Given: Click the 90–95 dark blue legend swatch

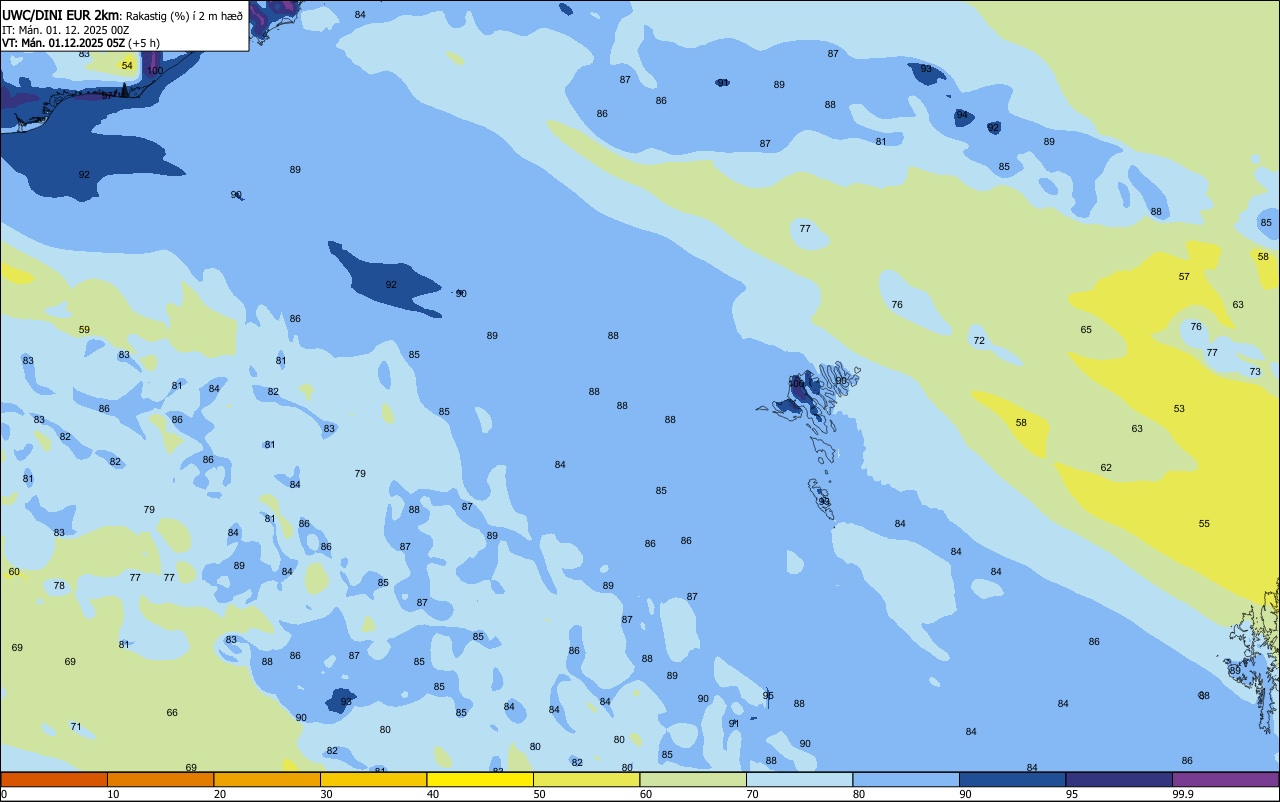Looking at the screenshot, I should [1012, 779].
